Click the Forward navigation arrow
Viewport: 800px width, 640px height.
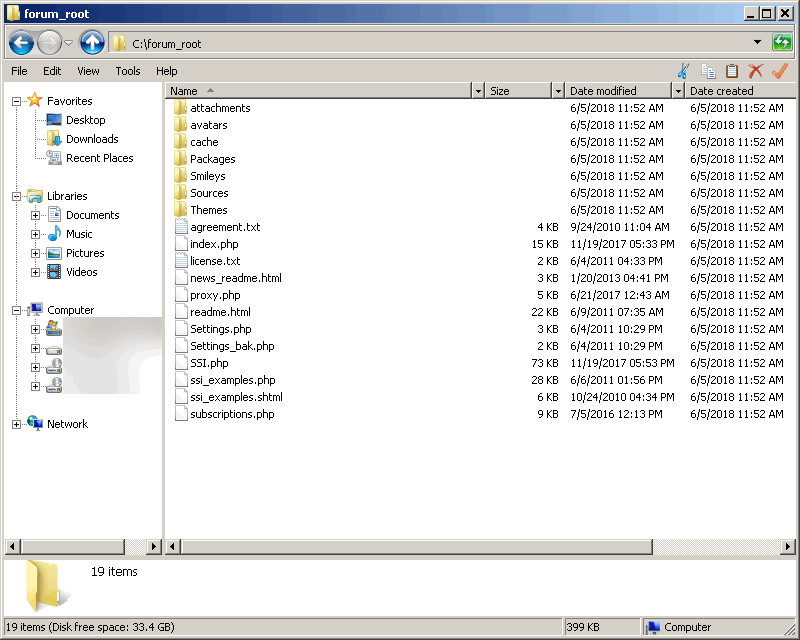49,43
